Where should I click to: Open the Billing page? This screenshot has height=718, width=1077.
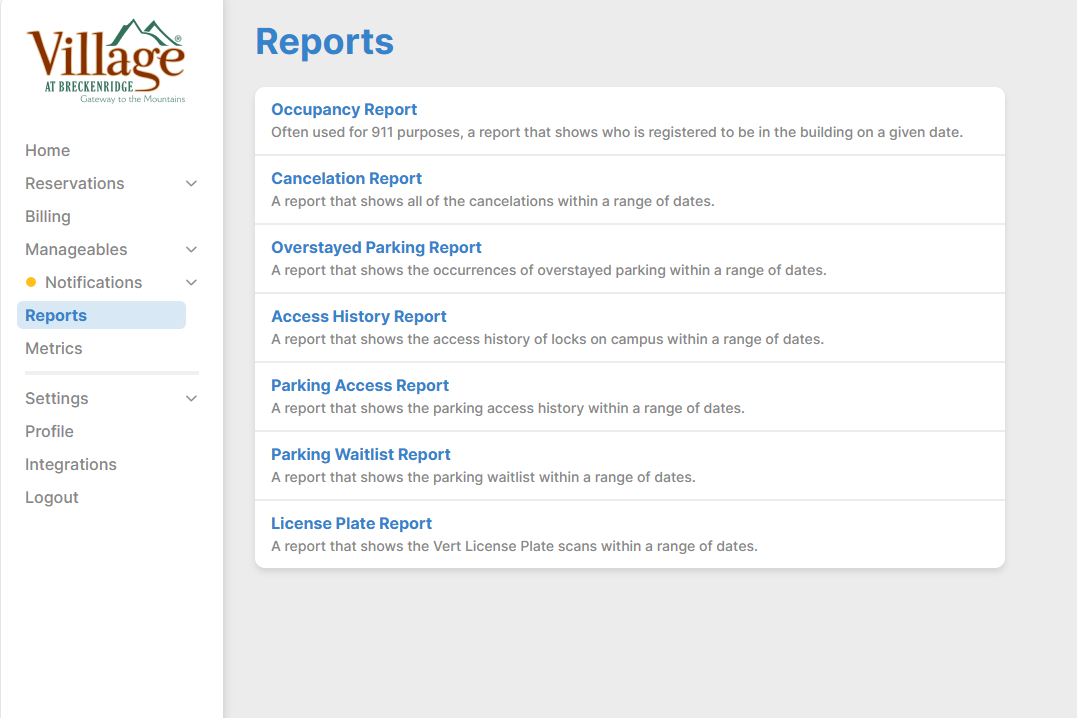[x=48, y=217]
